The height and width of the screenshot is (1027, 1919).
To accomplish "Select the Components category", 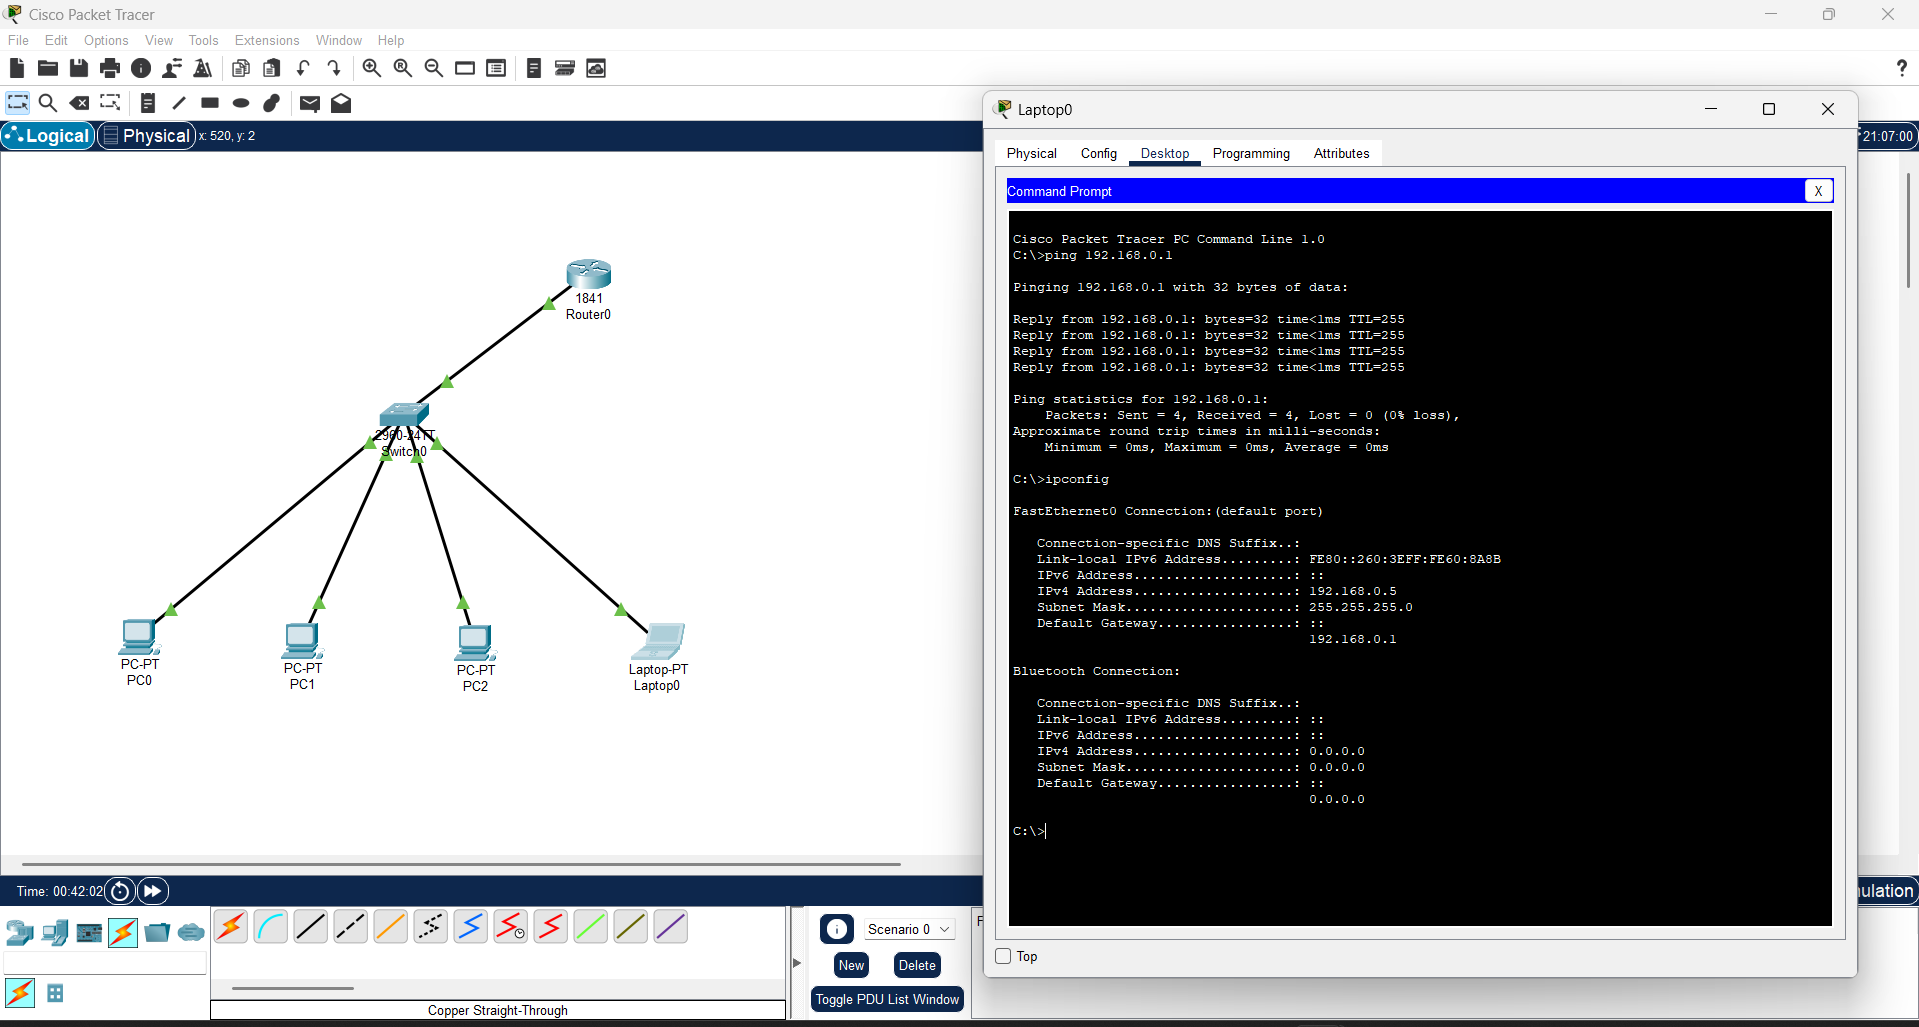I will 89,933.
